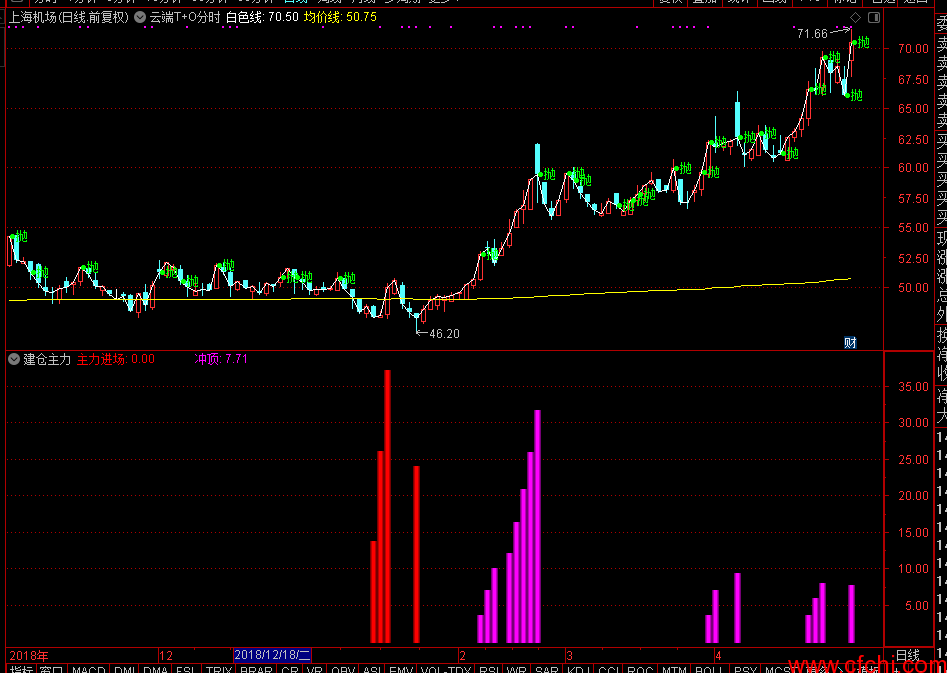Click the tallest magenta 冲顶 bar
This screenshot has width=947, height=673.
pyautogui.click(x=538, y=526)
